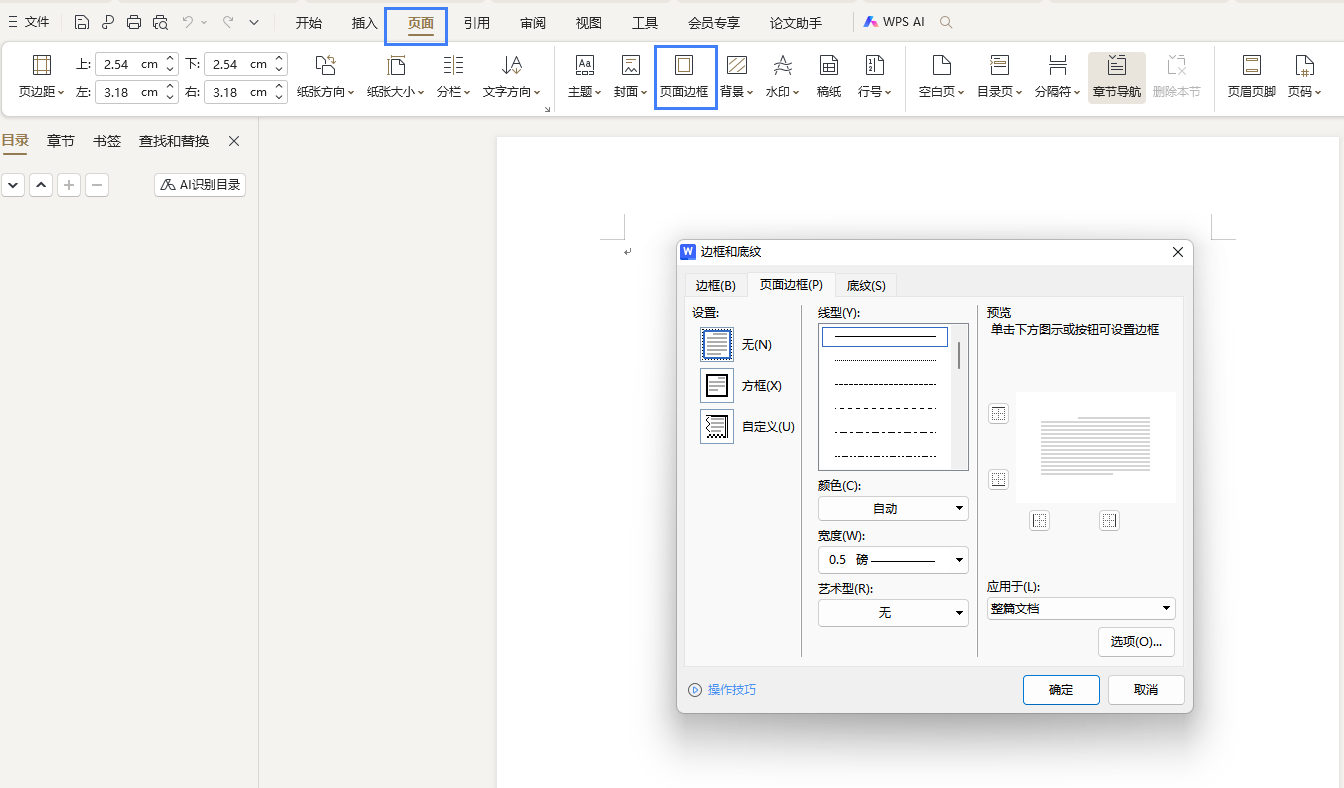Toggle left border in preview

(1040, 520)
